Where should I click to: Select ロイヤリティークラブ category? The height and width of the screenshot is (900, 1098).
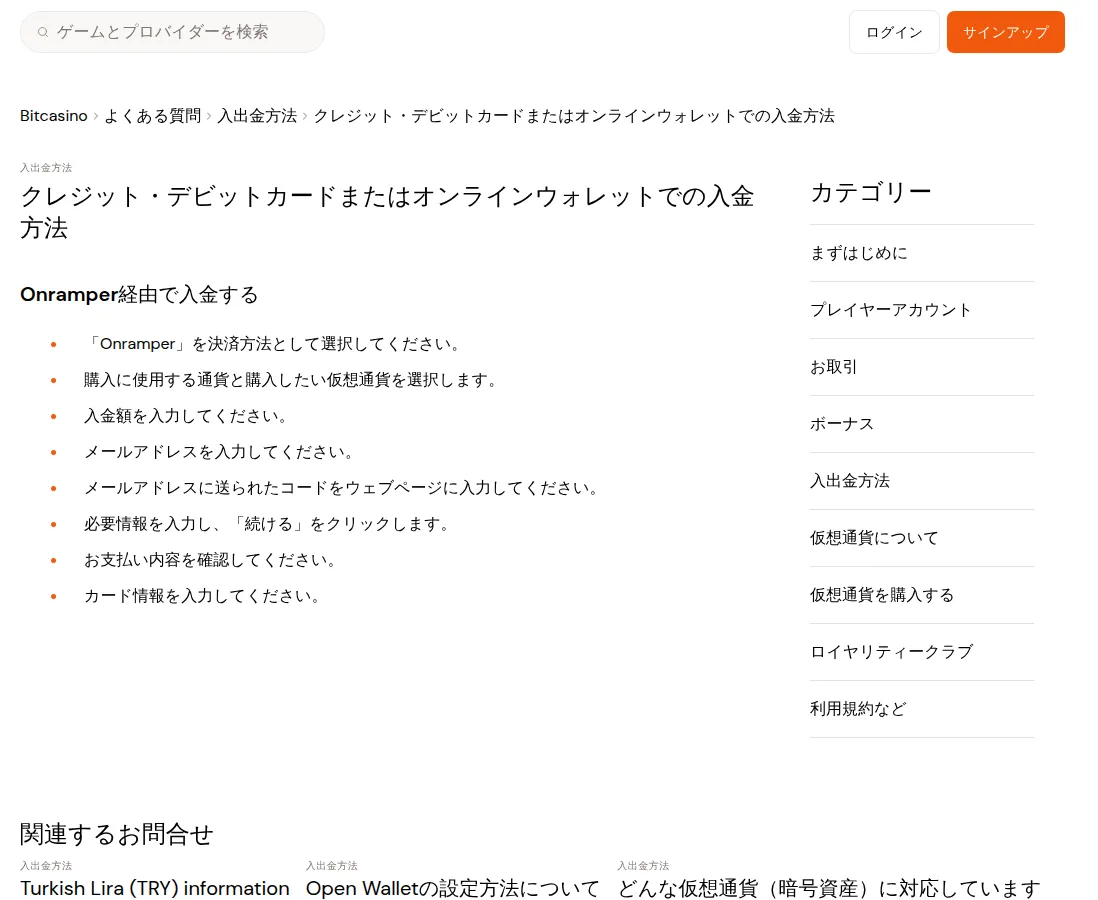pyautogui.click(x=922, y=652)
